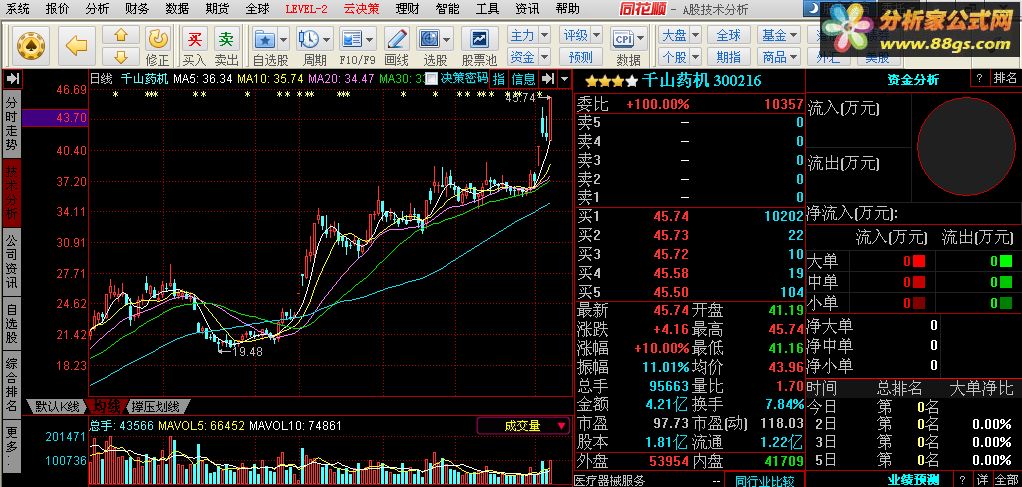This screenshot has width=1022, height=487.
Task: Click the 卖出 sell icon
Action: (x=226, y=39)
